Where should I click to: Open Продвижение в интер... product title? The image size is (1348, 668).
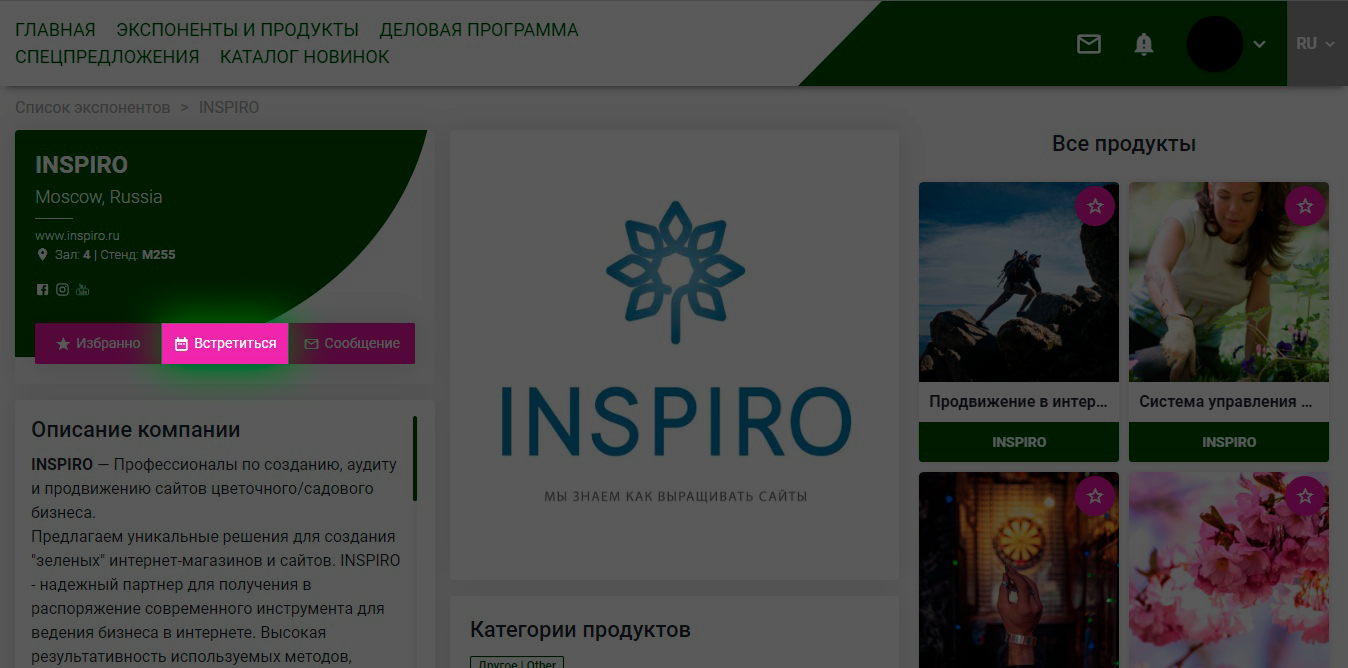point(1019,402)
